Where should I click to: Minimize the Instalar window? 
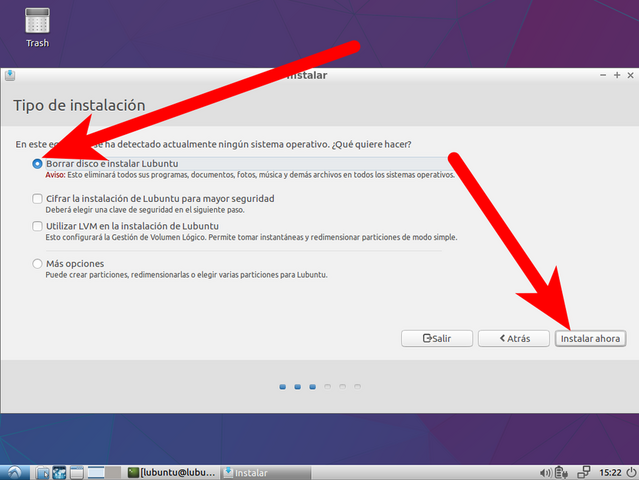[x=603, y=75]
